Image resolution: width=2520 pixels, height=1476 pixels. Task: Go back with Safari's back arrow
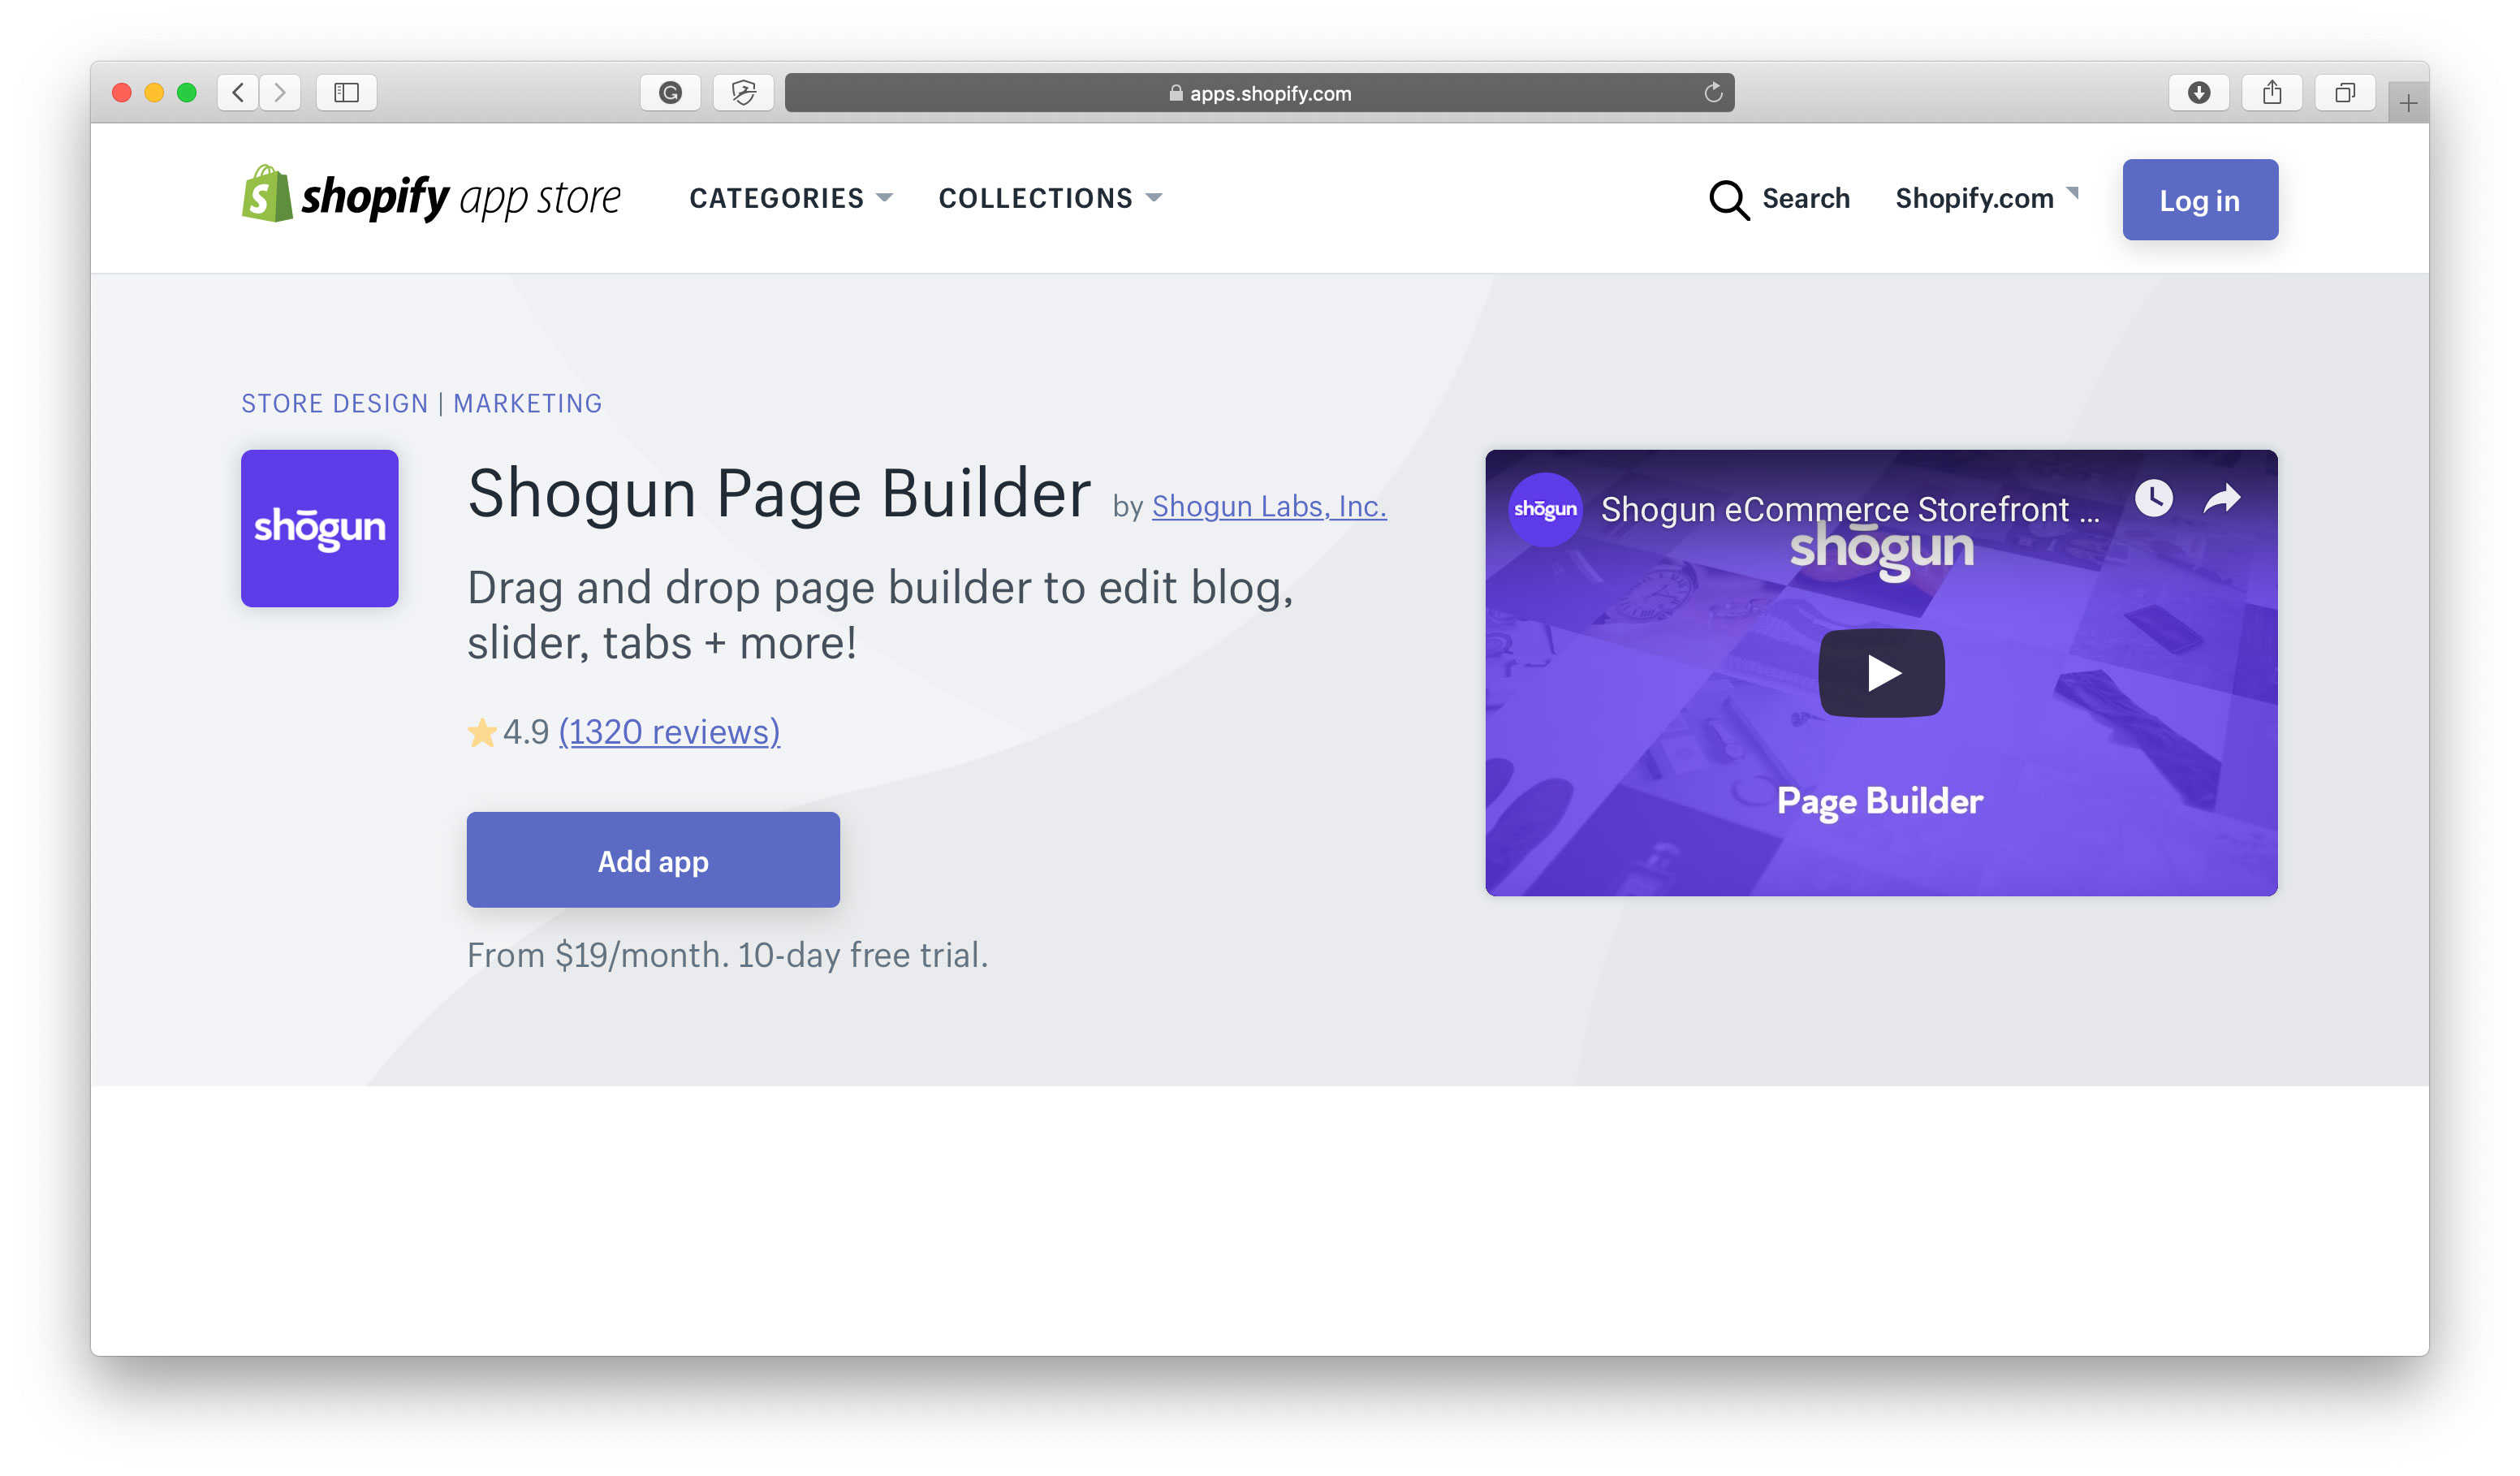click(x=238, y=93)
